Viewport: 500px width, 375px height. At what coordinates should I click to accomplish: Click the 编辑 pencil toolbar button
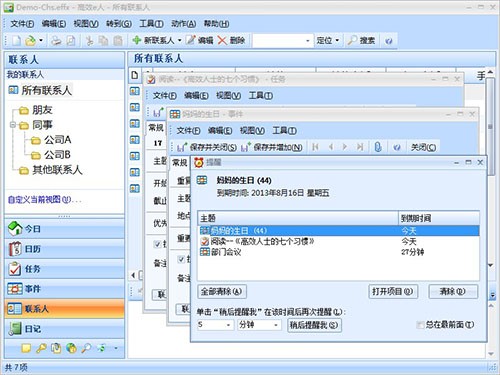pos(199,41)
